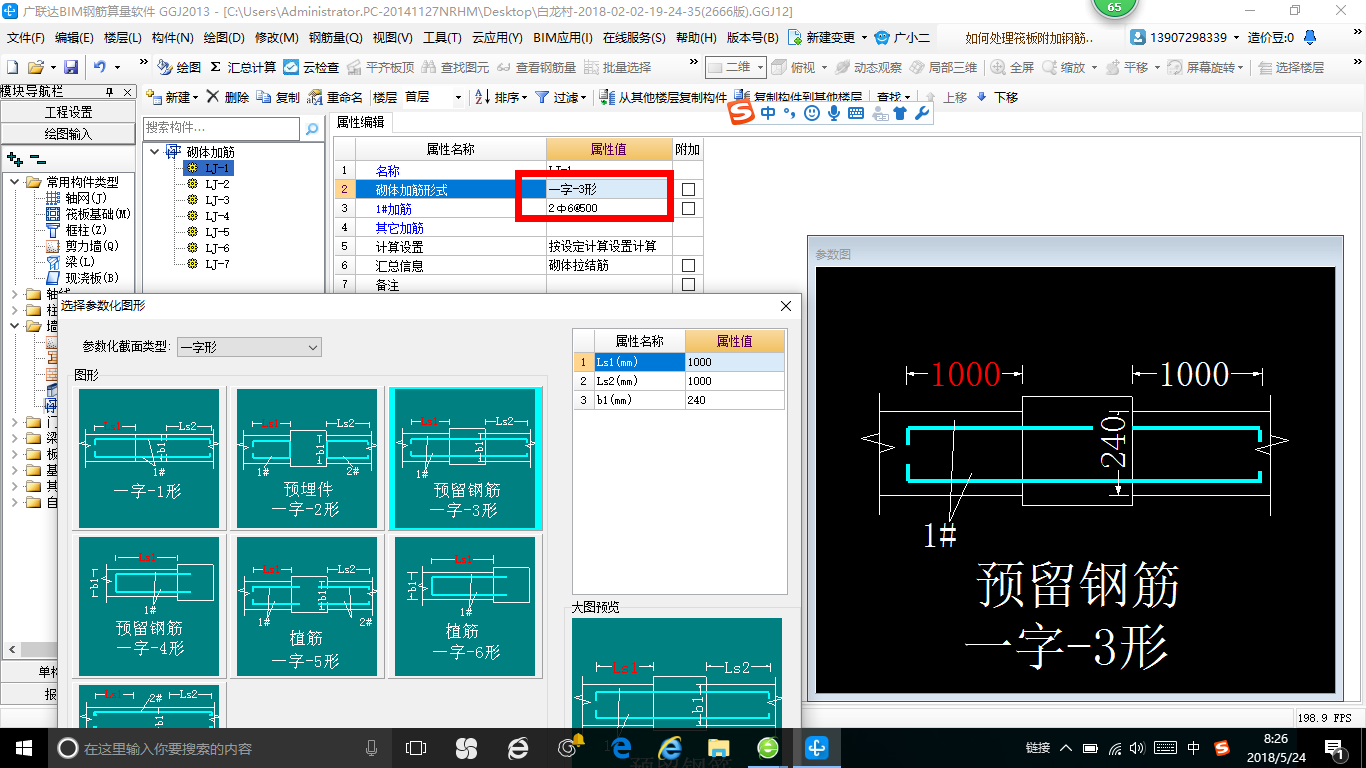The width and height of the screenshot is (1366, 768).
Task: Click expand-all plus icon in navigator
Action: 15,159
